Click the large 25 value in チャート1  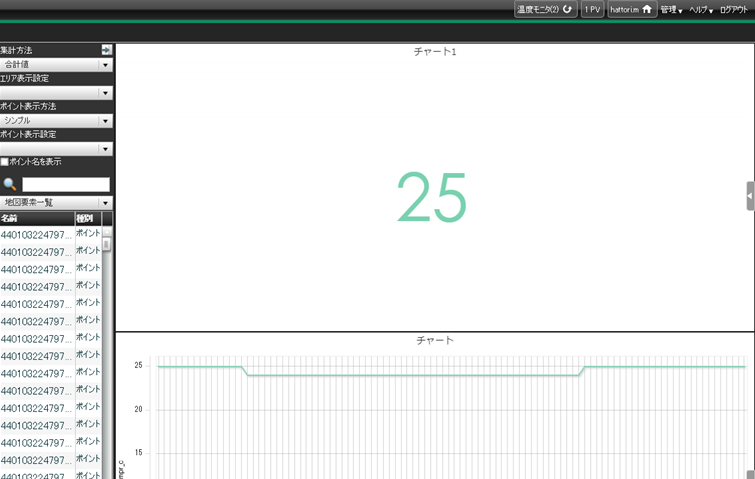click(432, 197)
